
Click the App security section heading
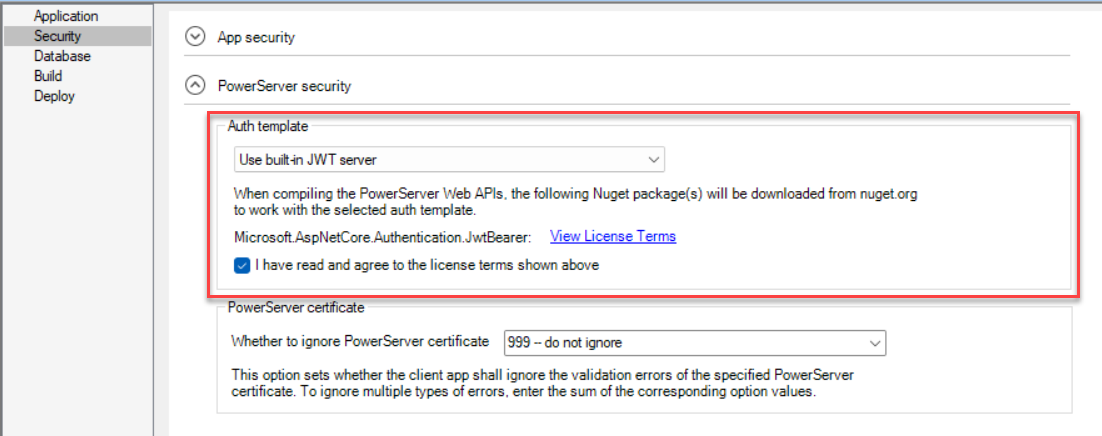tap(256, 37)
